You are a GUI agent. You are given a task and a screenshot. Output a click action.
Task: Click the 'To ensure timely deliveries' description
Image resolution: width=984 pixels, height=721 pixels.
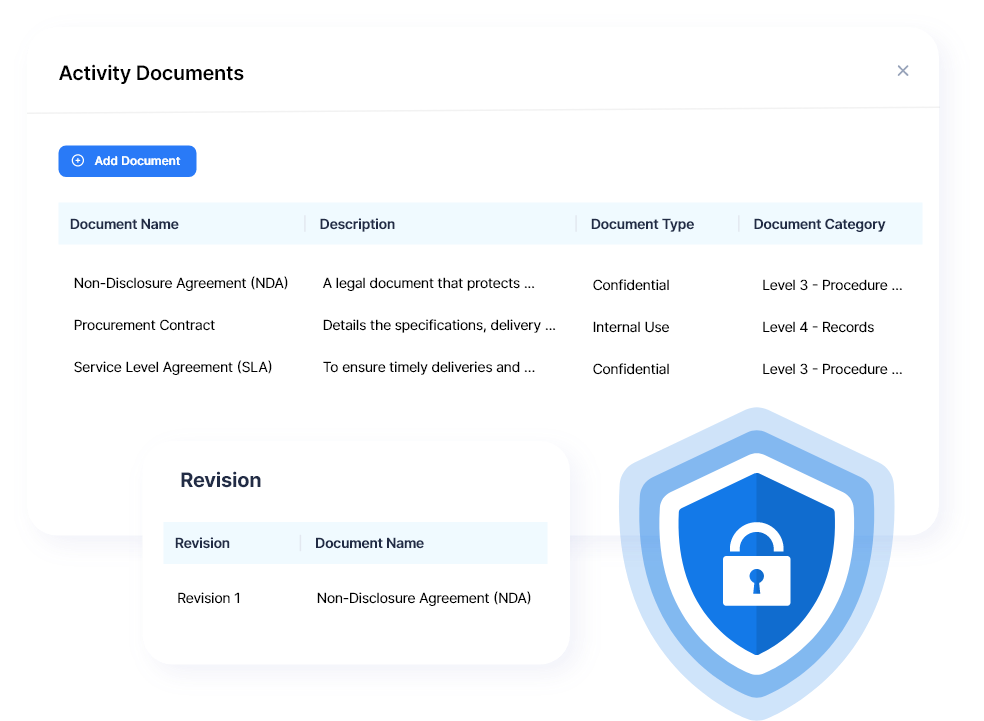tap(428, 367)
